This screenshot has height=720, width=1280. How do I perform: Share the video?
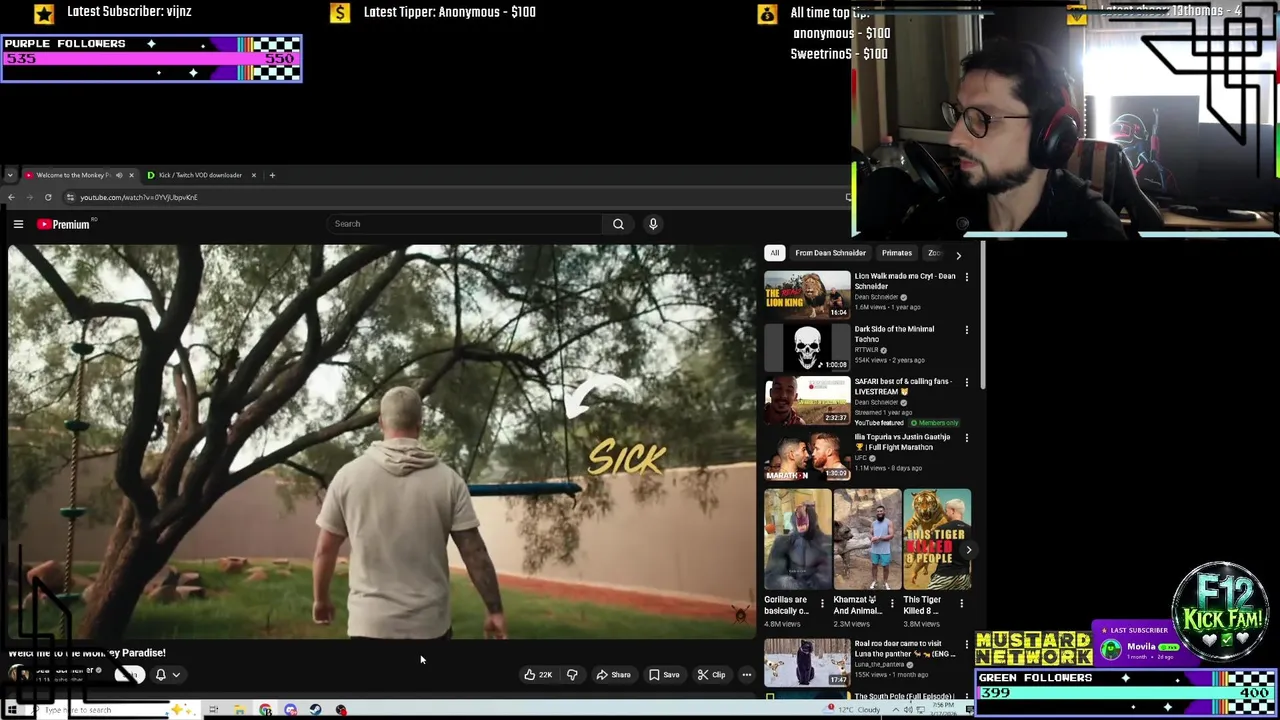[613, 675]
